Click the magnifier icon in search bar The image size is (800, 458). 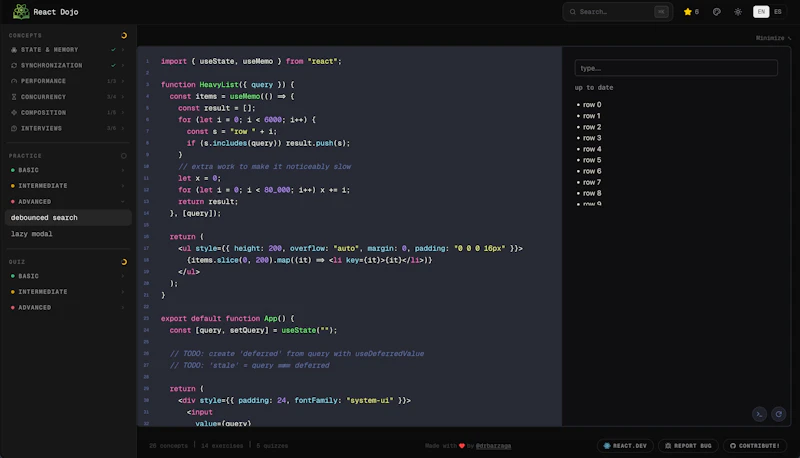[572, 12]
